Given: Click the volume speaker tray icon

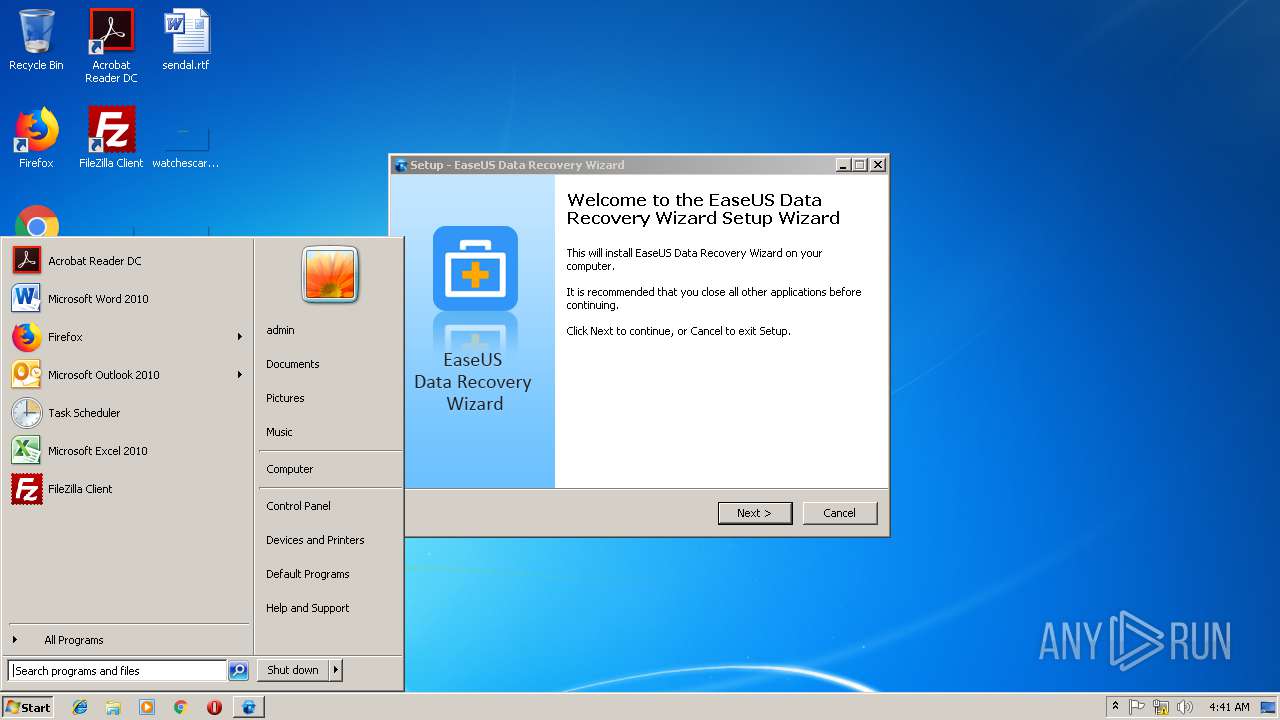Looking at the screenshot, I should [x=1185, y=707].
